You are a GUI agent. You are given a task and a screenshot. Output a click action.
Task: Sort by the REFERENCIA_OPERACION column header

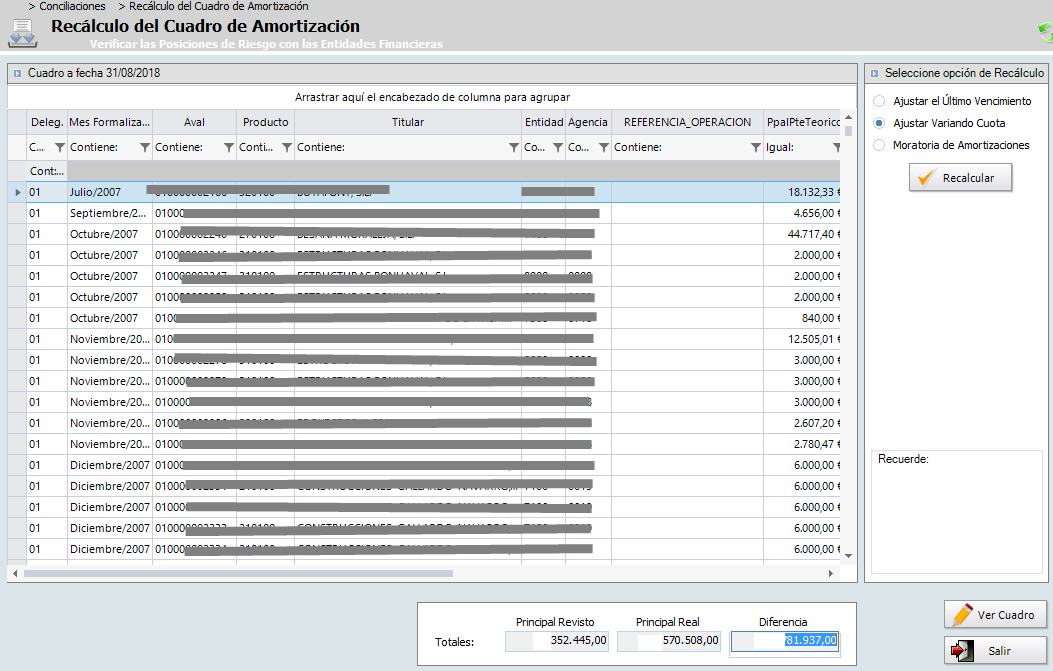(x=688, y=122)
